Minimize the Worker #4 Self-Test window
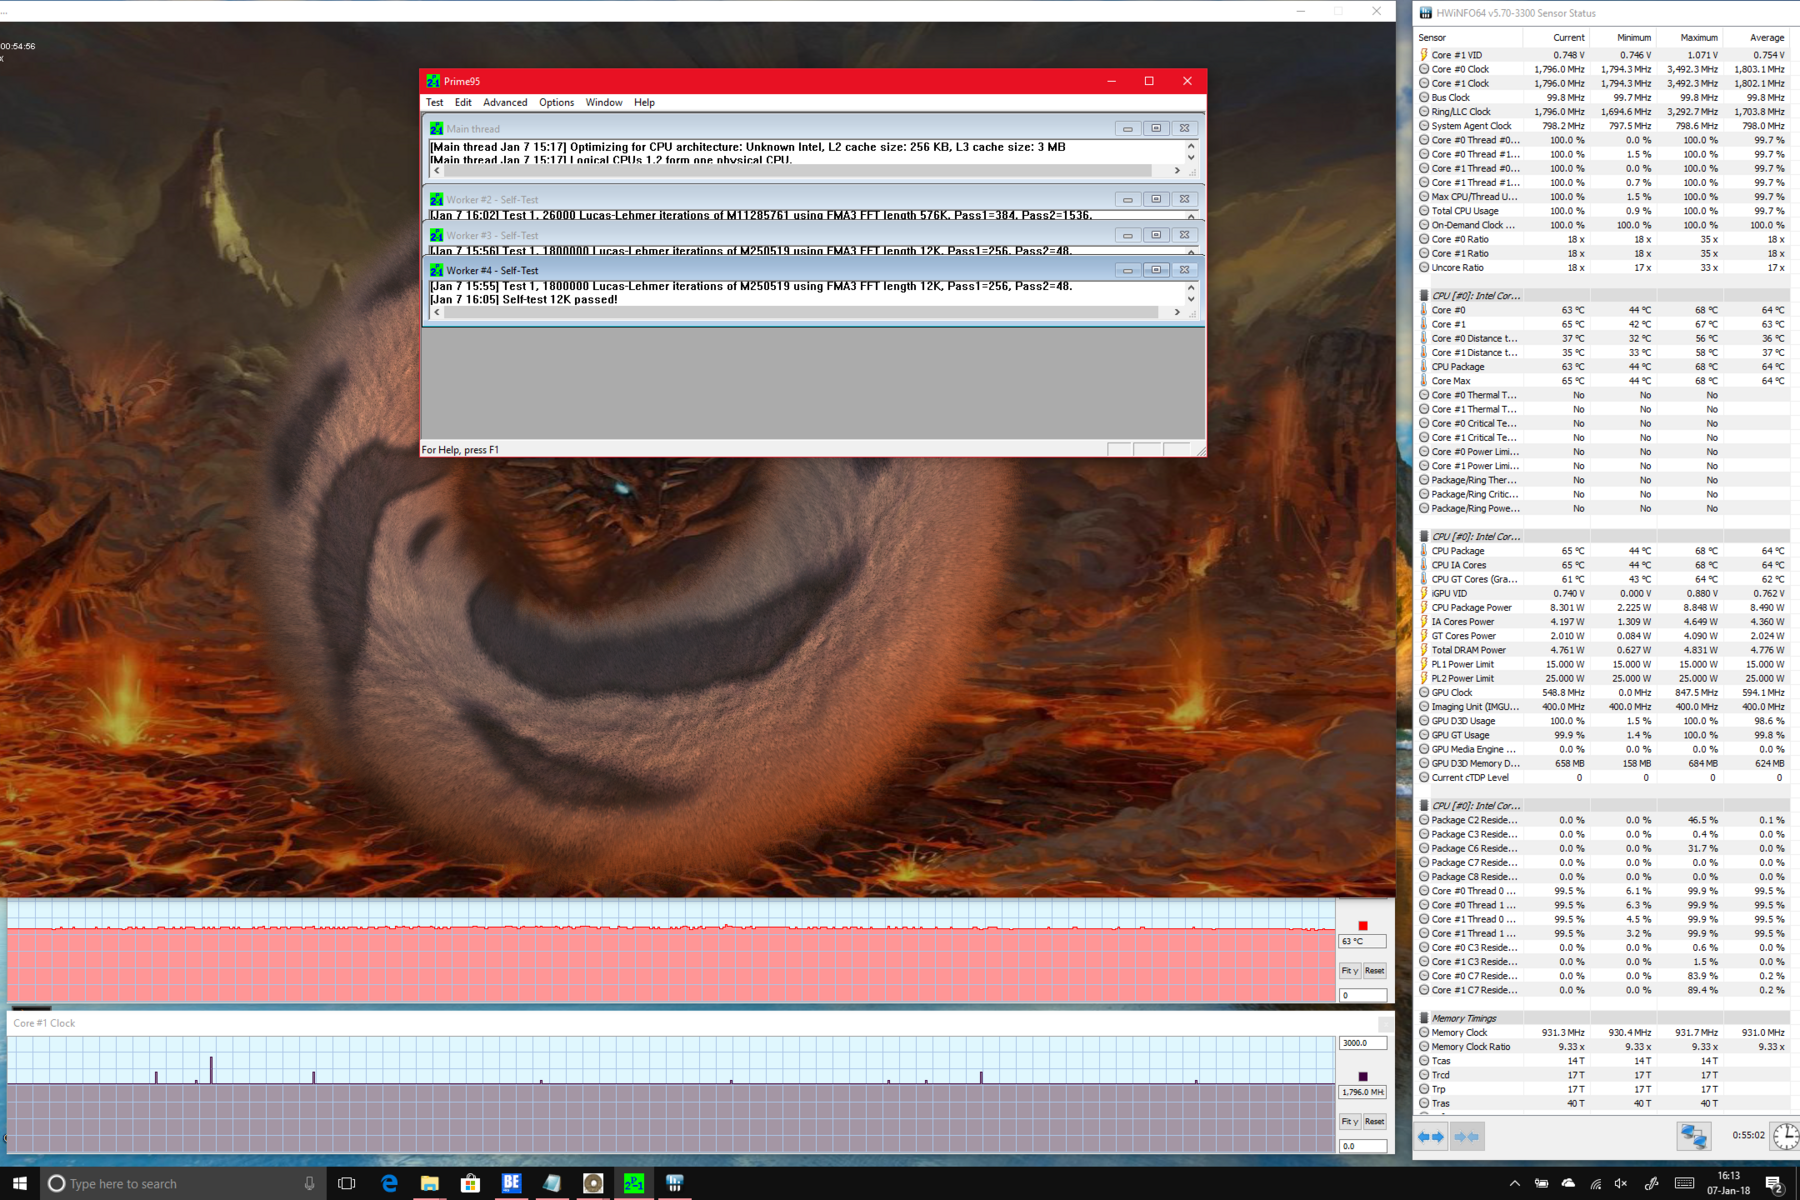1800x1200 pixels. point(1128,270)
